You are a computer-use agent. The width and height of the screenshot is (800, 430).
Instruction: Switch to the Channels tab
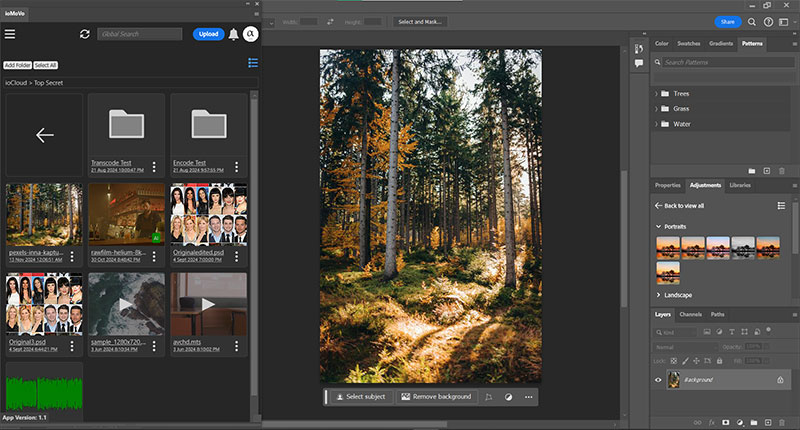pyautogui.click(x=691, y=315)
